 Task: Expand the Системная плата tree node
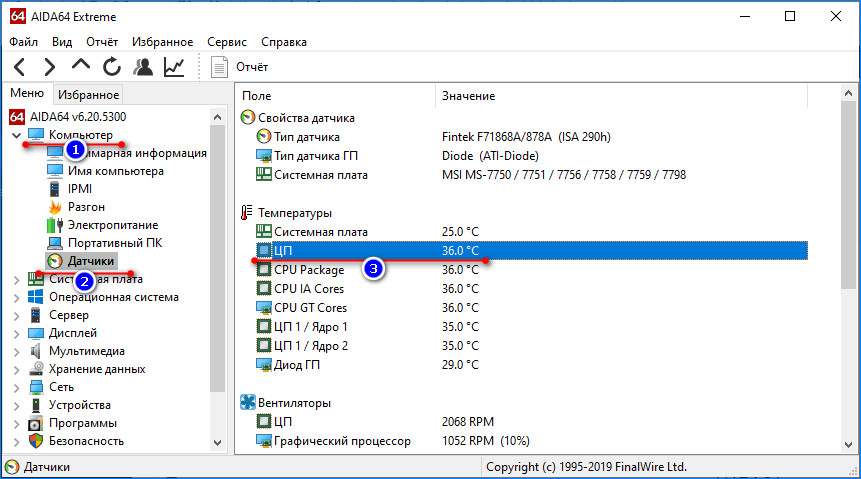point(16,280)
